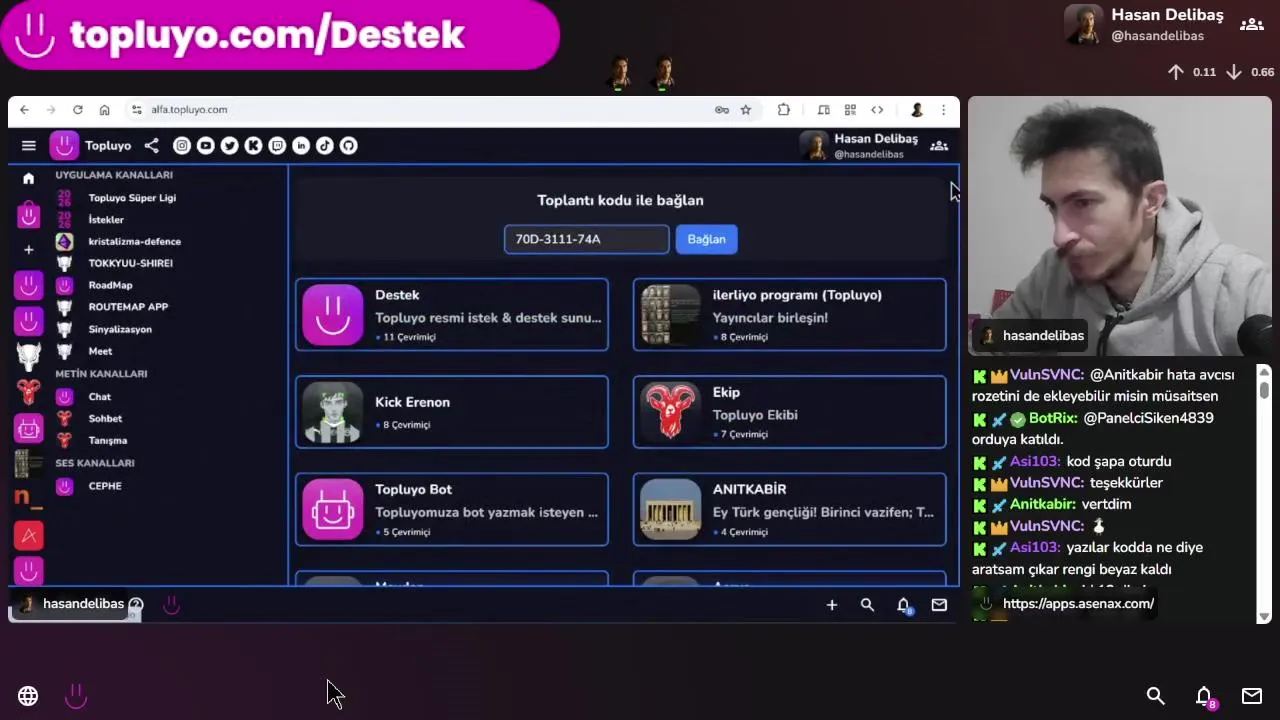
Task: Click the globe icon at screen bottom left
Action: point(28,696)
